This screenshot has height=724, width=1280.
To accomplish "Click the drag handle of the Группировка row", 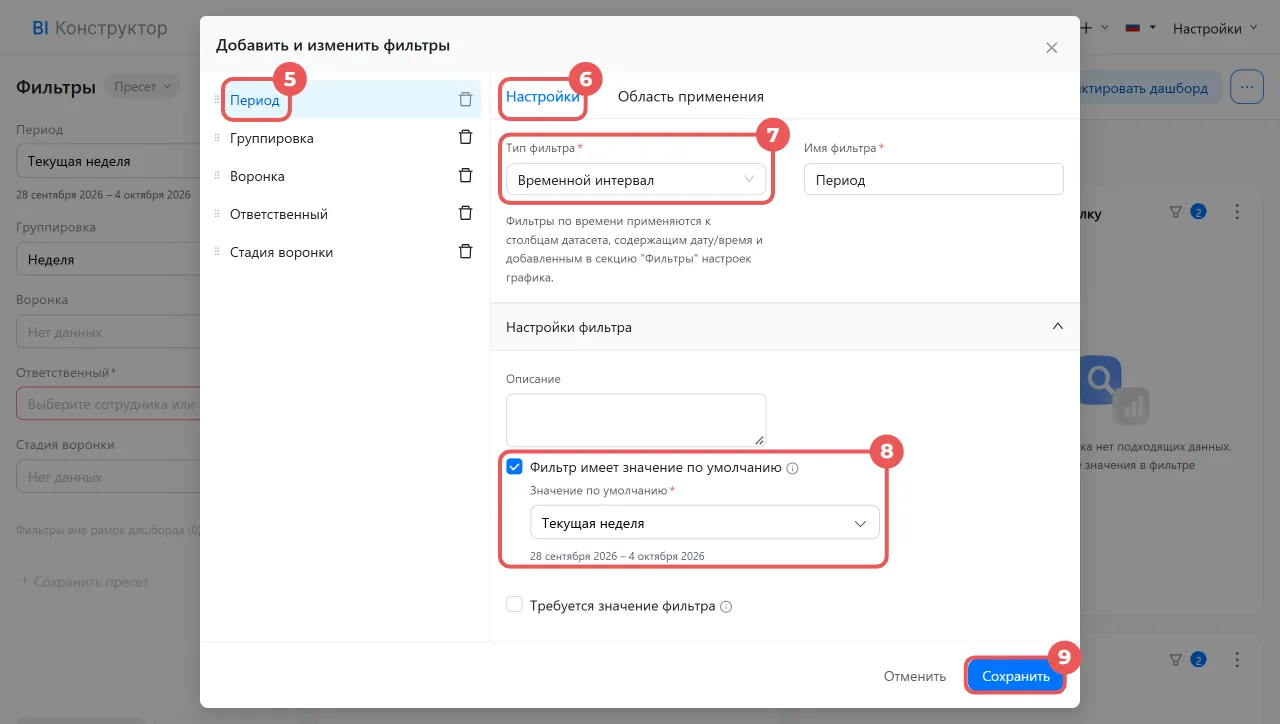I will pos(216,138).
